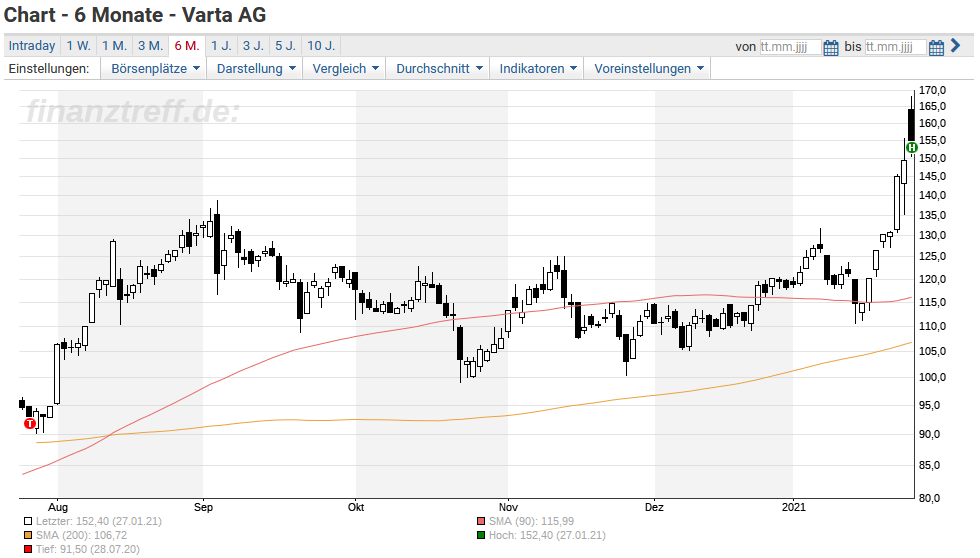Select the 1 J. timeframe tab
The width and height of the screenshot is (980, 558).
coord(221,46)
